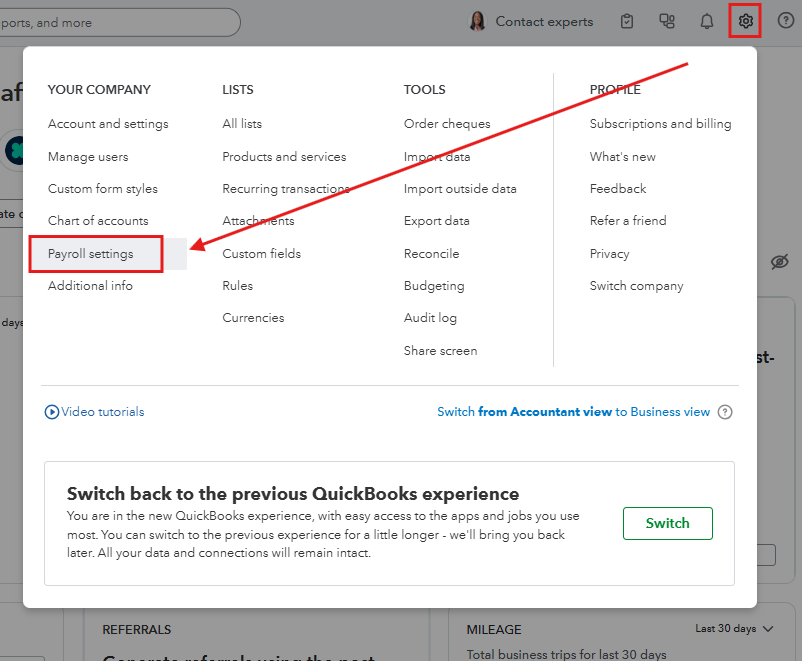Toggle the hide-values eye icon
This screenshot has height=661, width=802.
coord(779,262)
